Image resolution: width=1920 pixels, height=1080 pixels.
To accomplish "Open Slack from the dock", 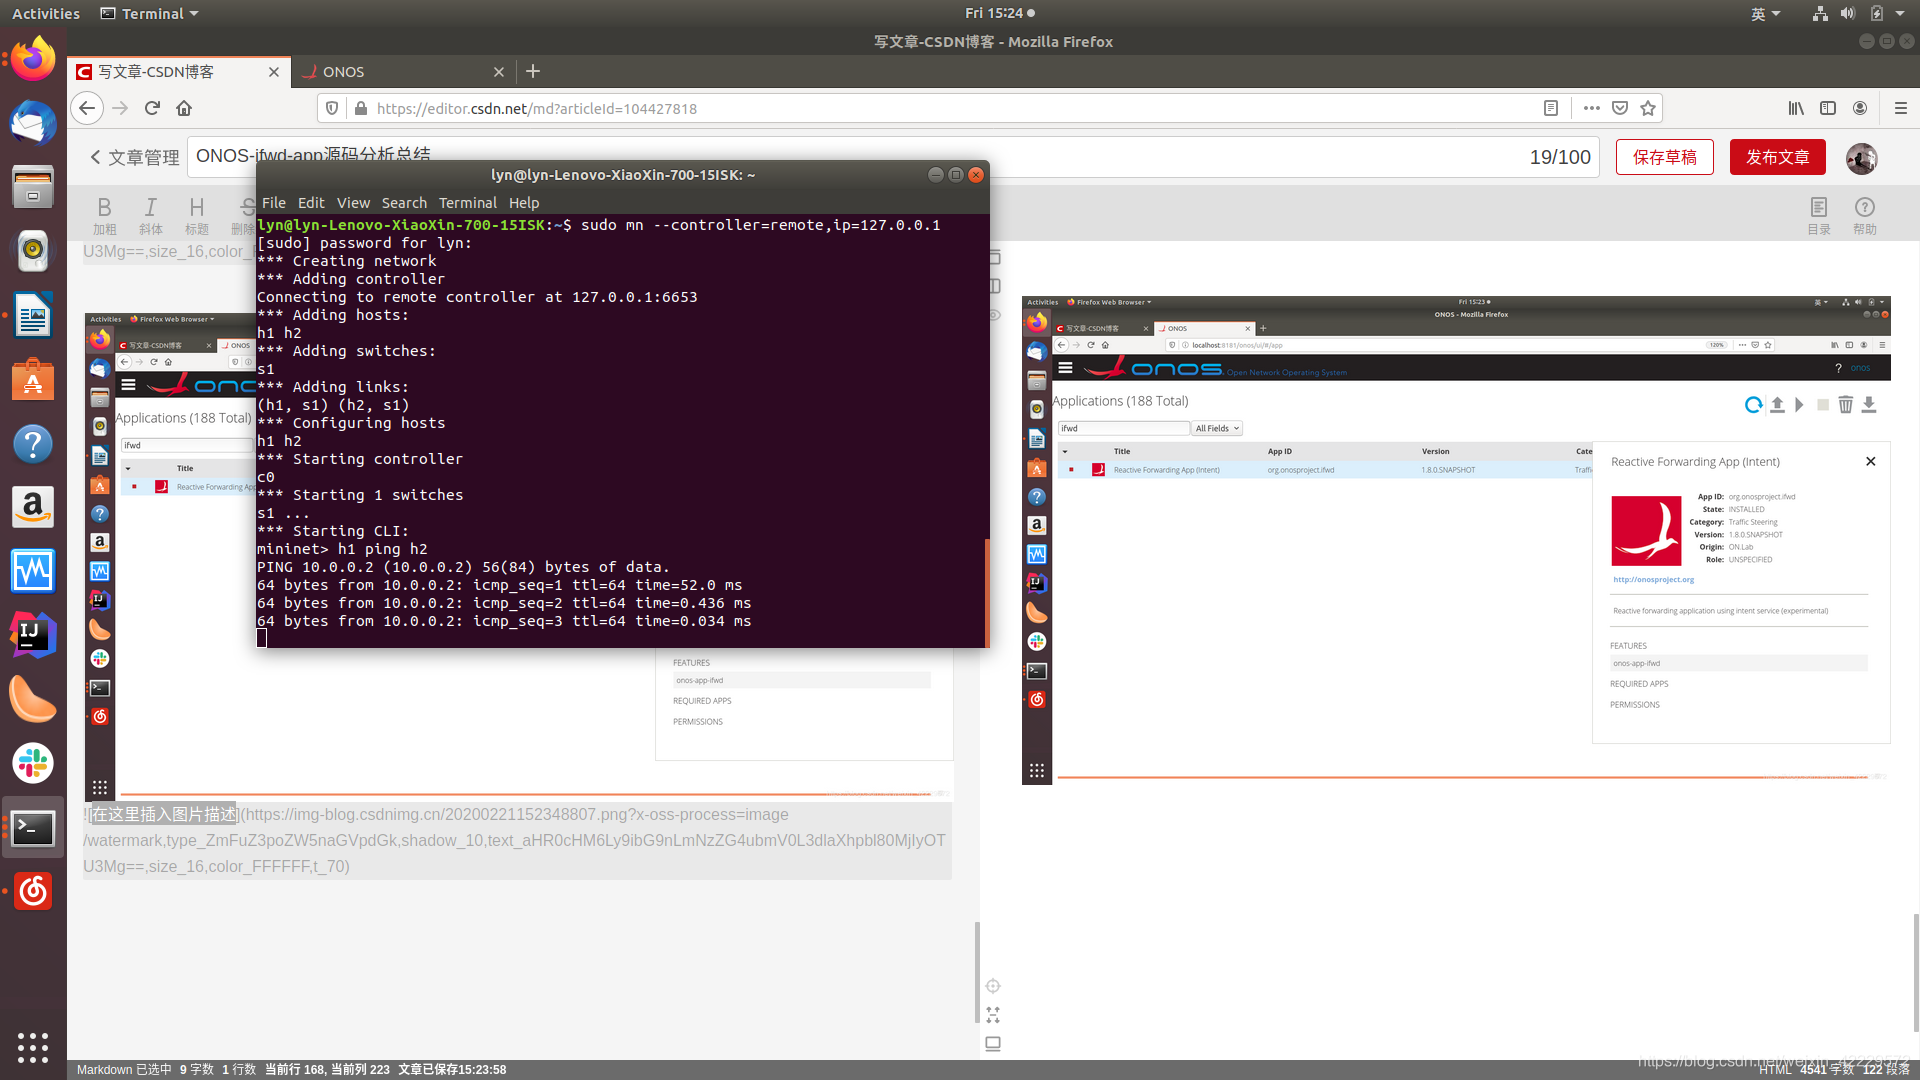I will click(x=33, y=763).
